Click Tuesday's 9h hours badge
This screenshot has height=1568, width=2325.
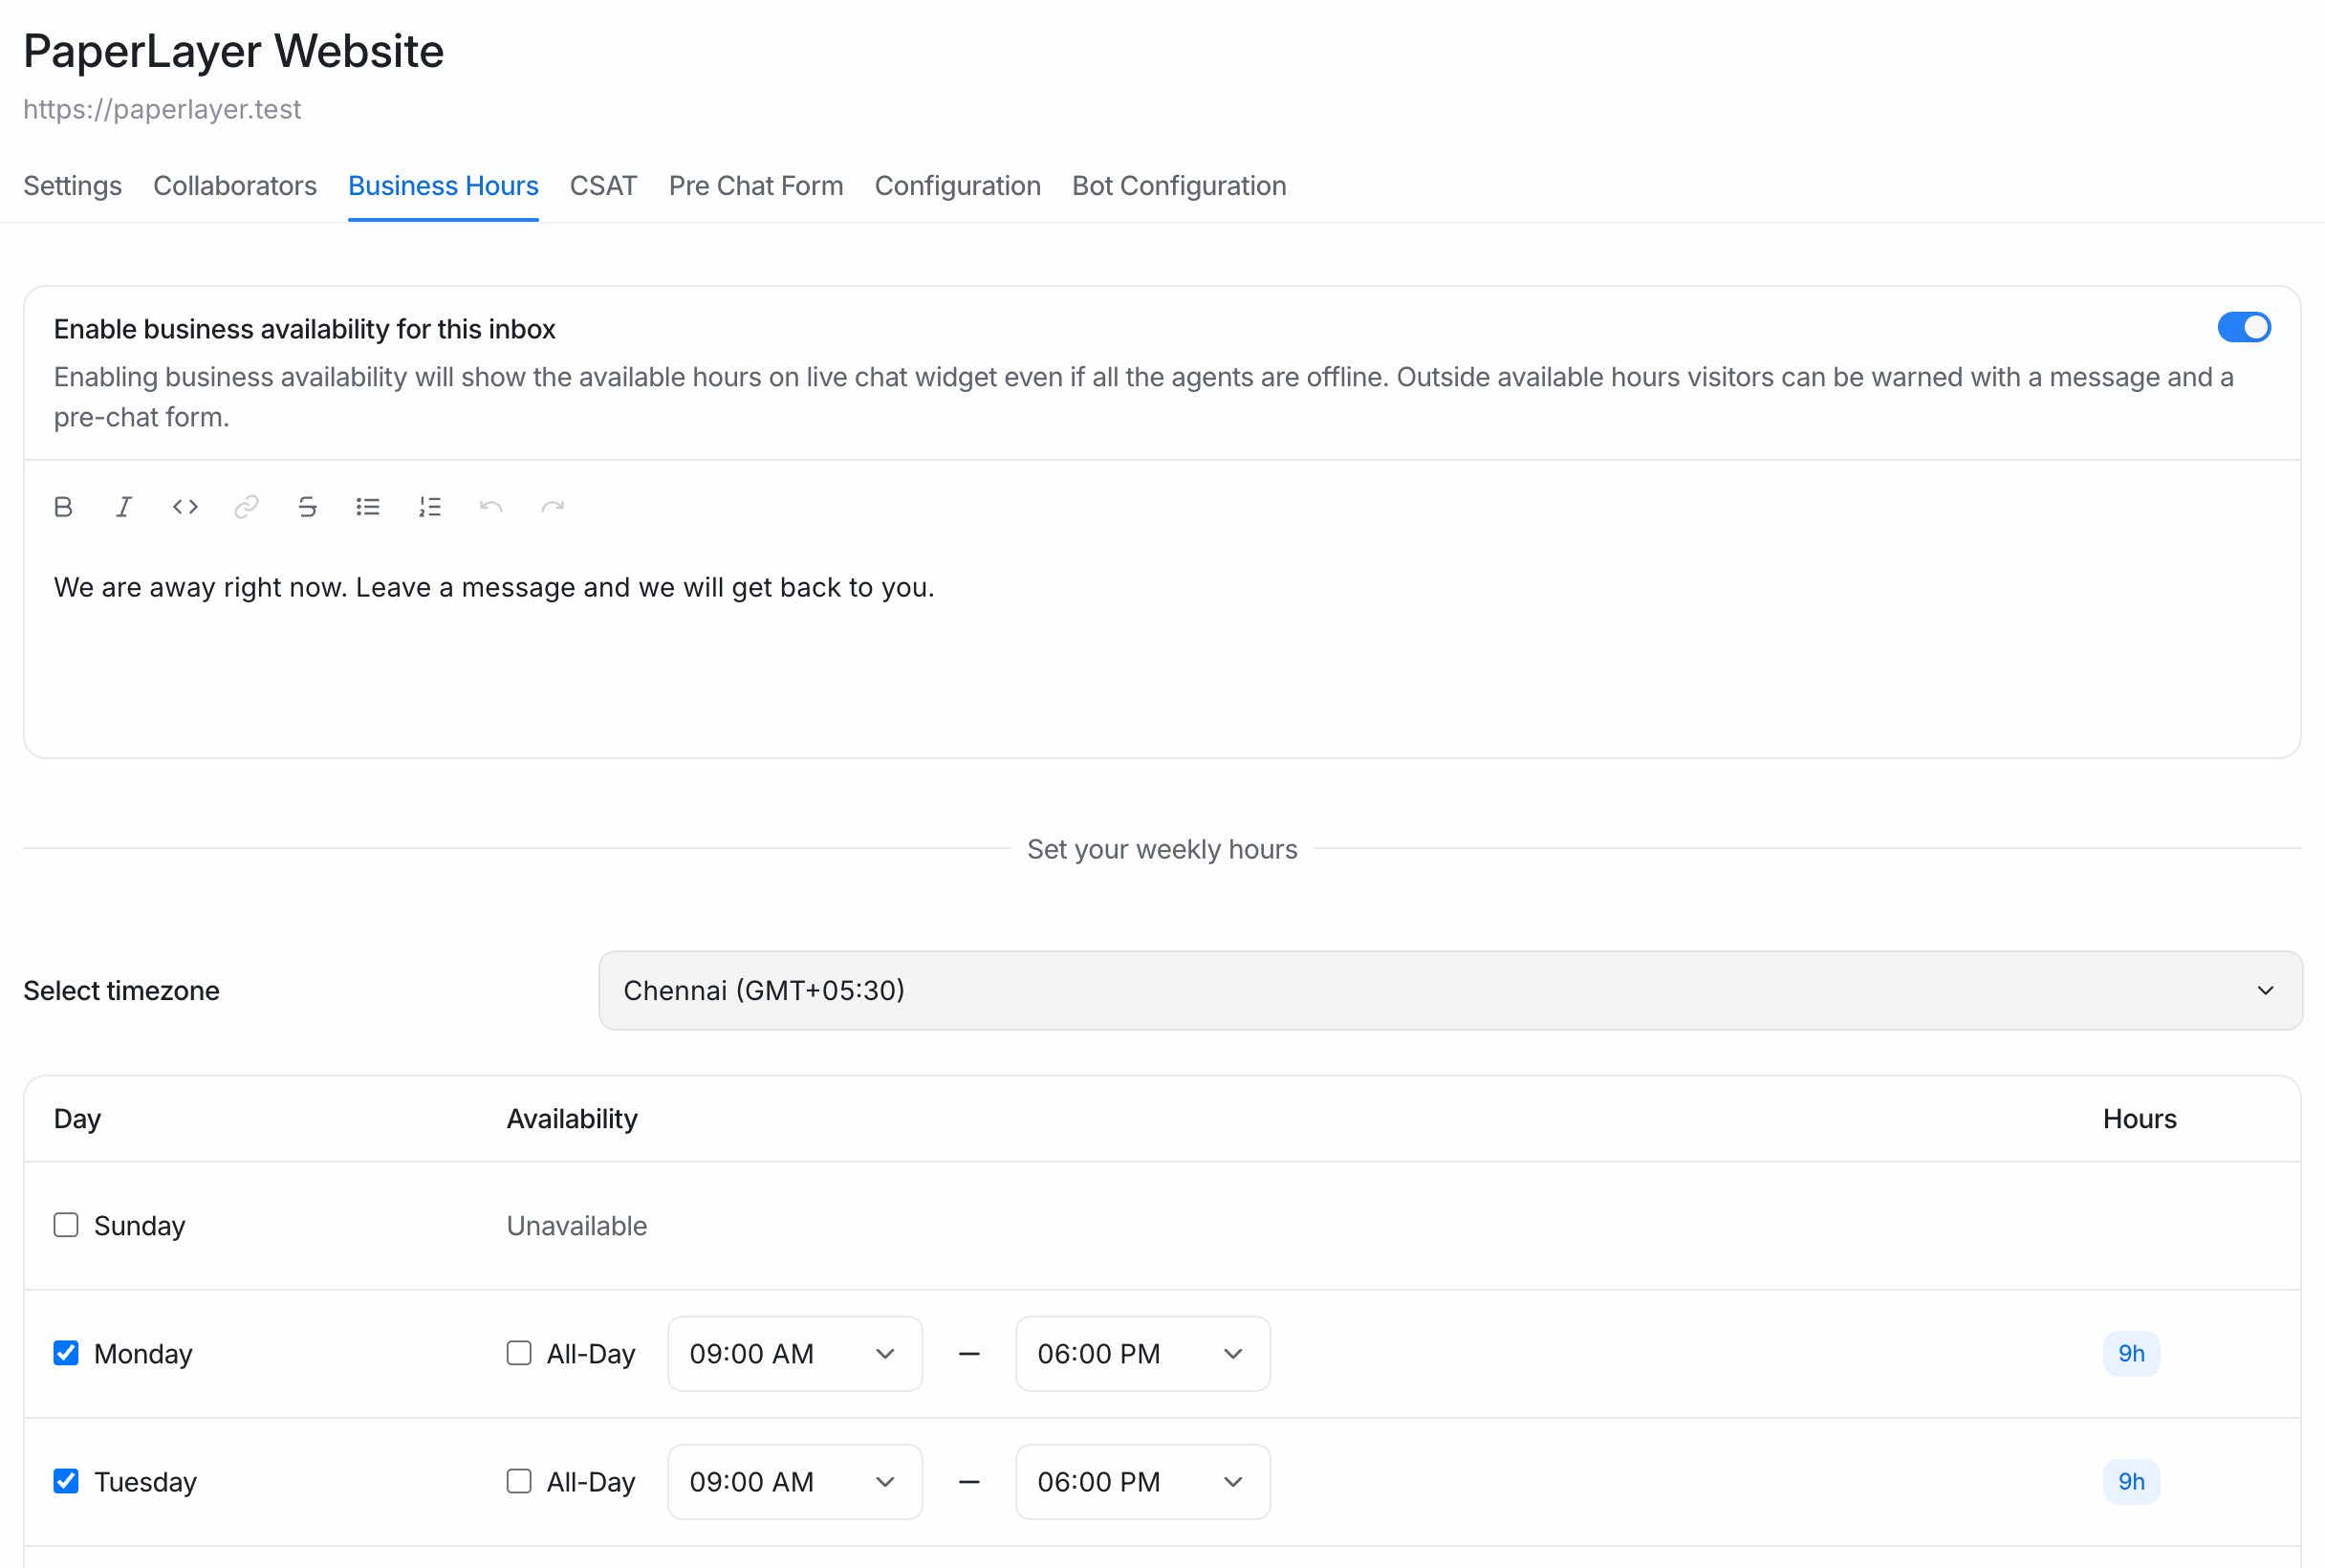click(2131, 1482)
